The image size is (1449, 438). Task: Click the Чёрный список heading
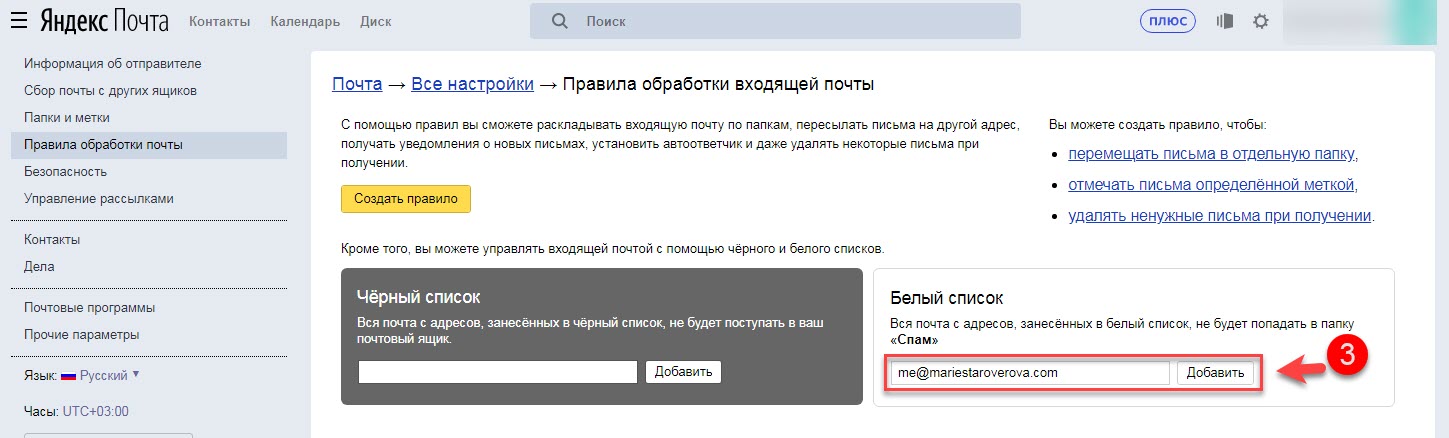(418, 297)
